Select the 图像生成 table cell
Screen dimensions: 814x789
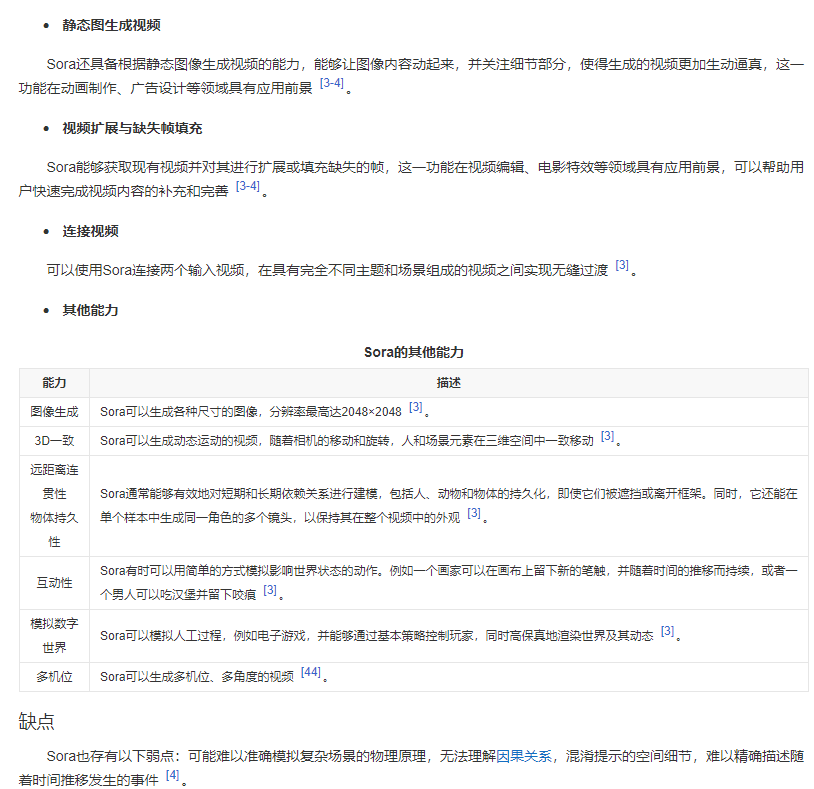coord(55,412)
